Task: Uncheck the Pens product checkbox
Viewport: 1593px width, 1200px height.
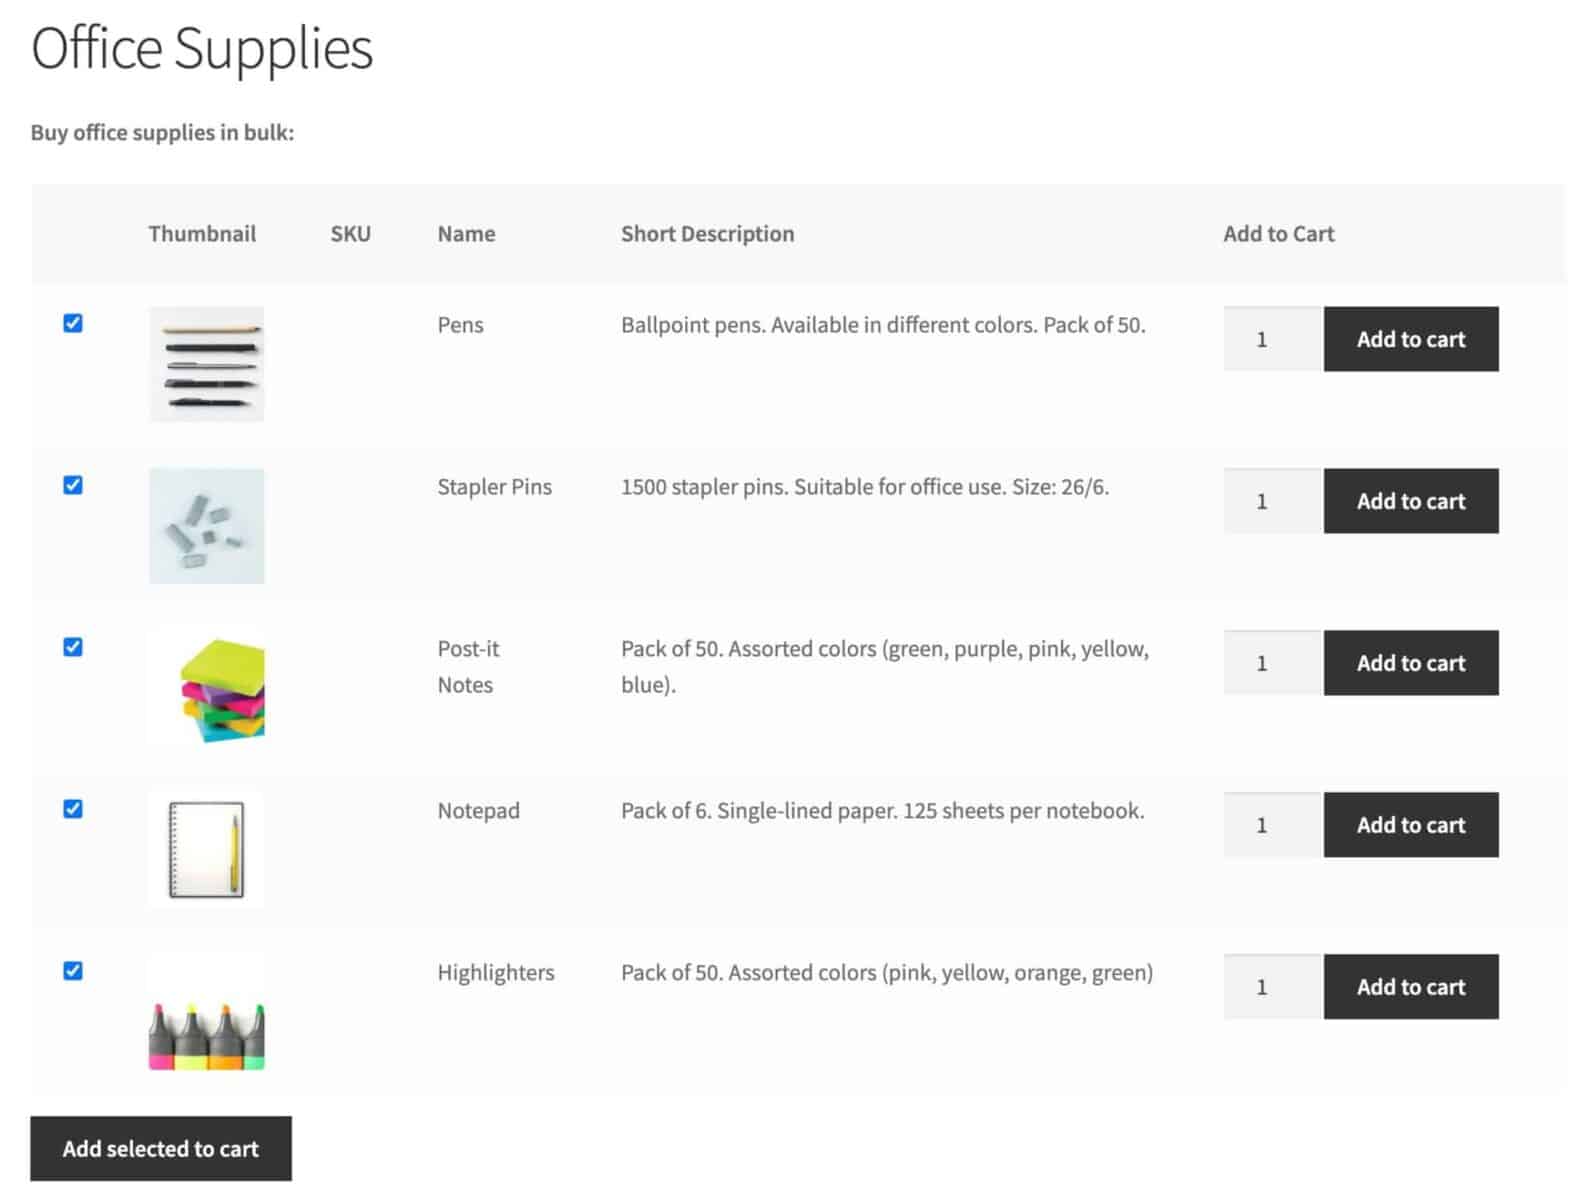Action: click(x=74, y=323)
